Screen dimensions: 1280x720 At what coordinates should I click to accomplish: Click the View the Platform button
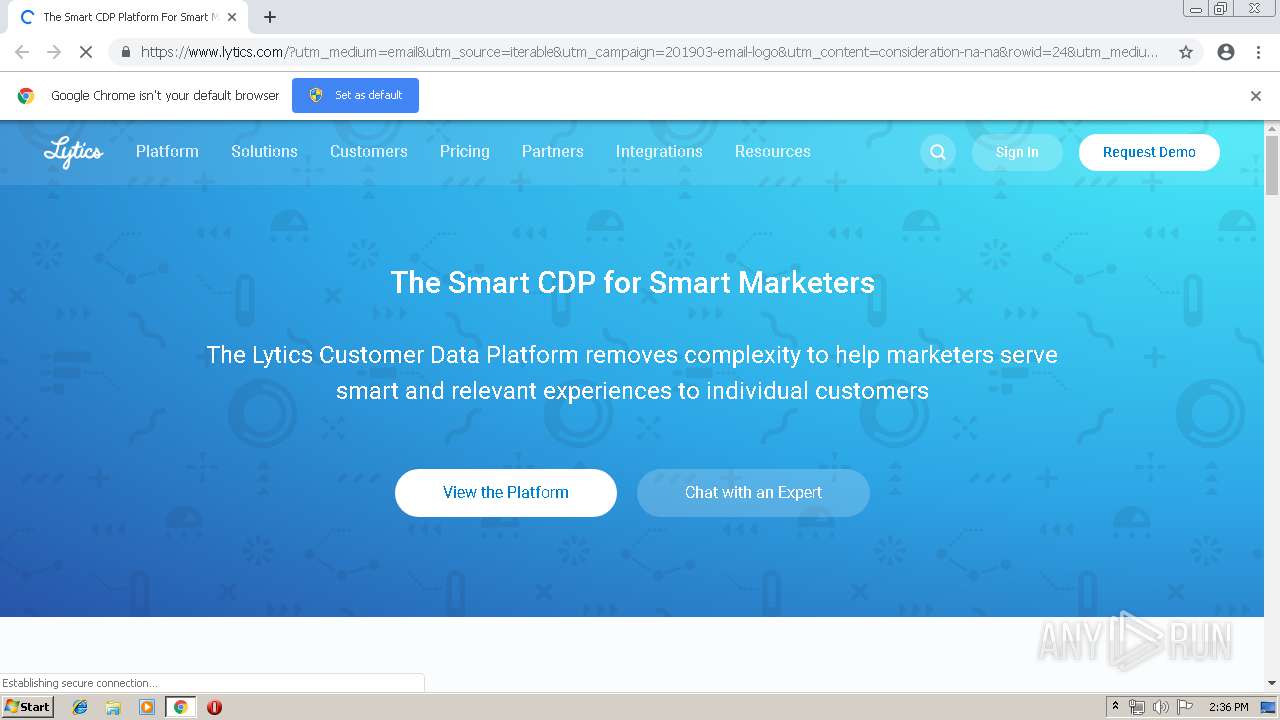coord(506,493)
